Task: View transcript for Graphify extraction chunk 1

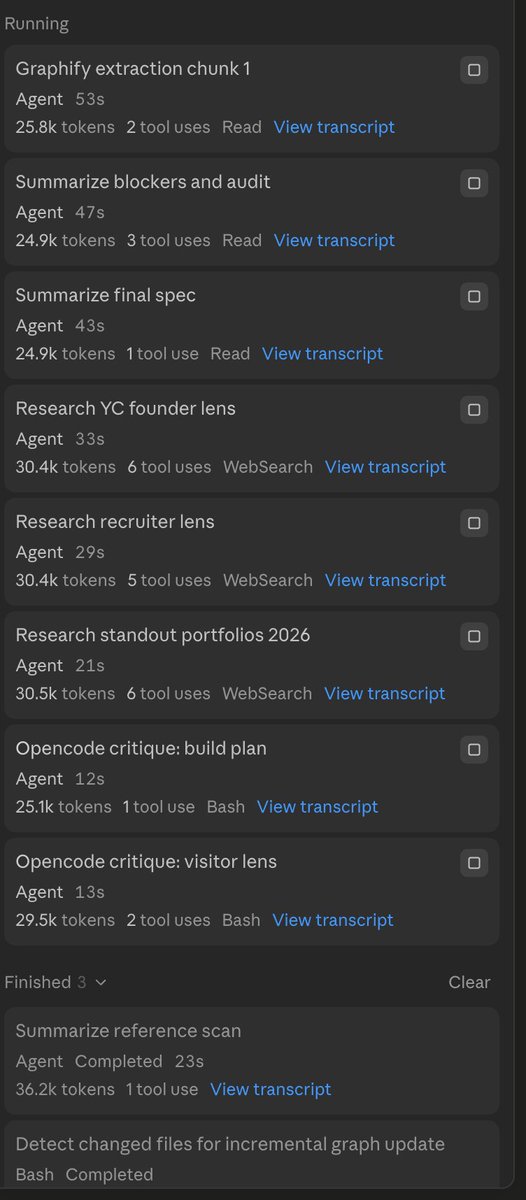Action: pos(334,127)
